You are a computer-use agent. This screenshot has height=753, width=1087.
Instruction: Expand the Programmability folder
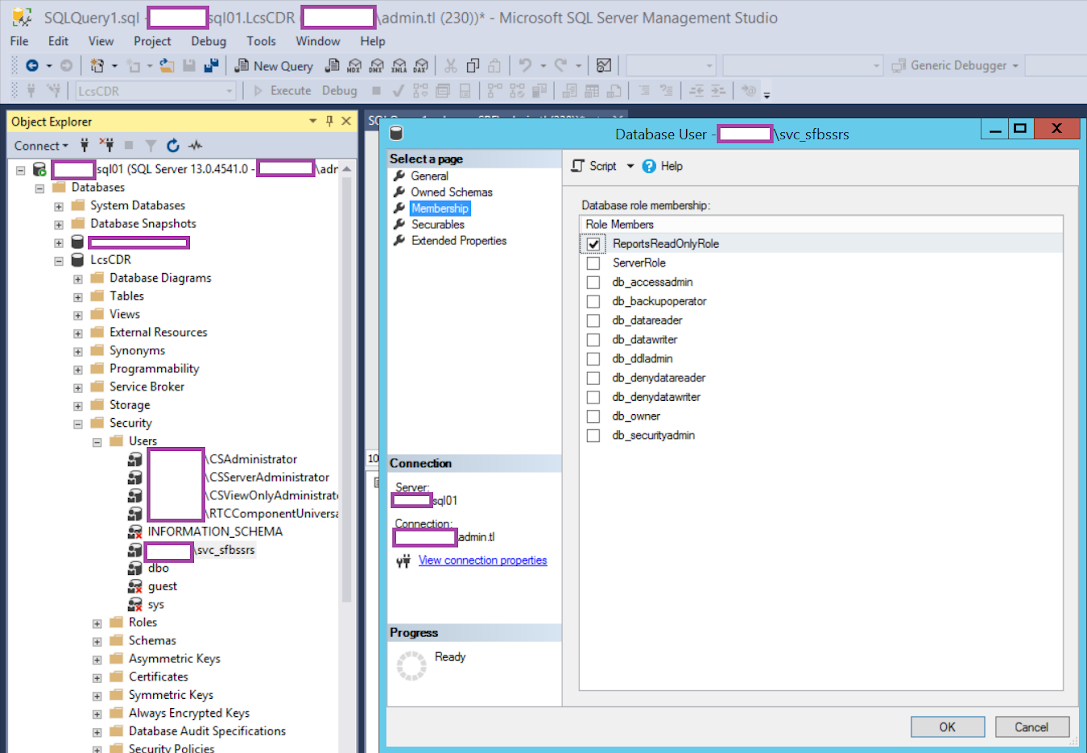click(x=78, y=370)
